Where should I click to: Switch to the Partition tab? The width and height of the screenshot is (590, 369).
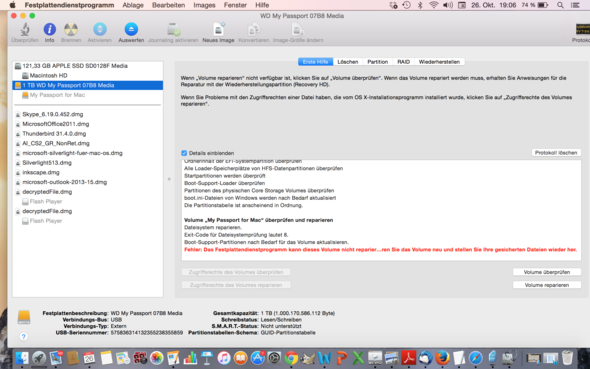click(x=377, y=62)
